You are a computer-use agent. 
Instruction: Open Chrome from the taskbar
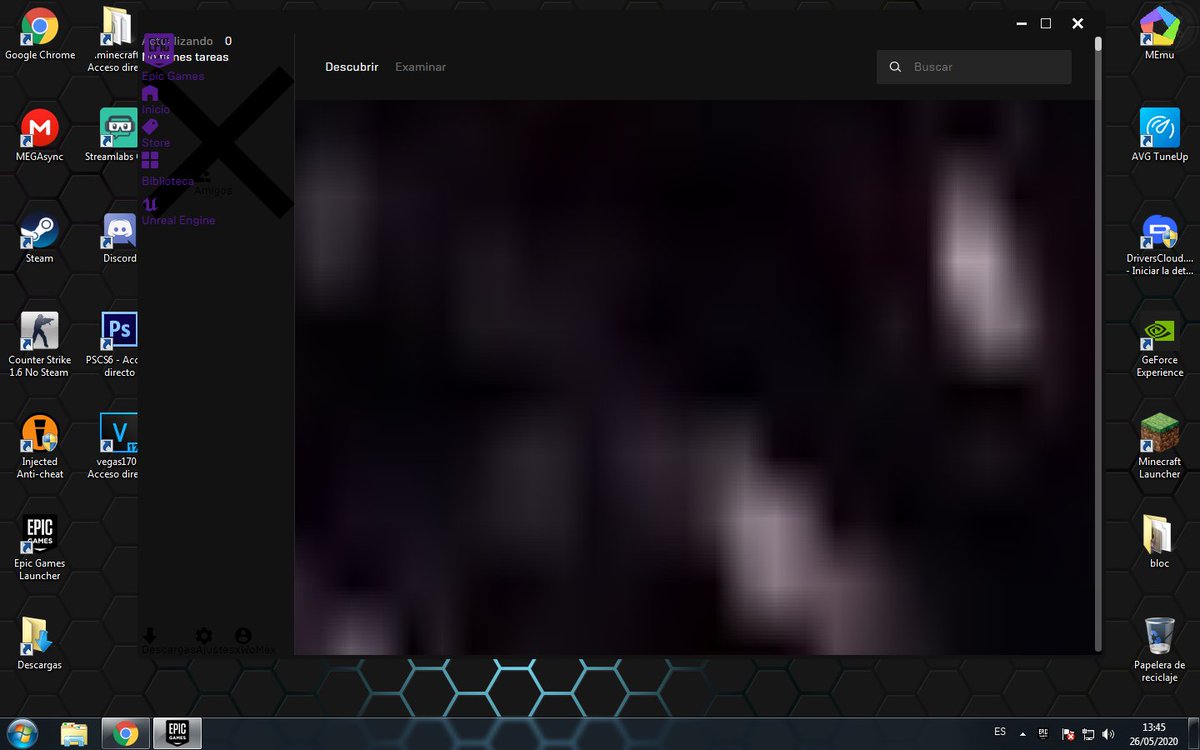pos(126,734)
